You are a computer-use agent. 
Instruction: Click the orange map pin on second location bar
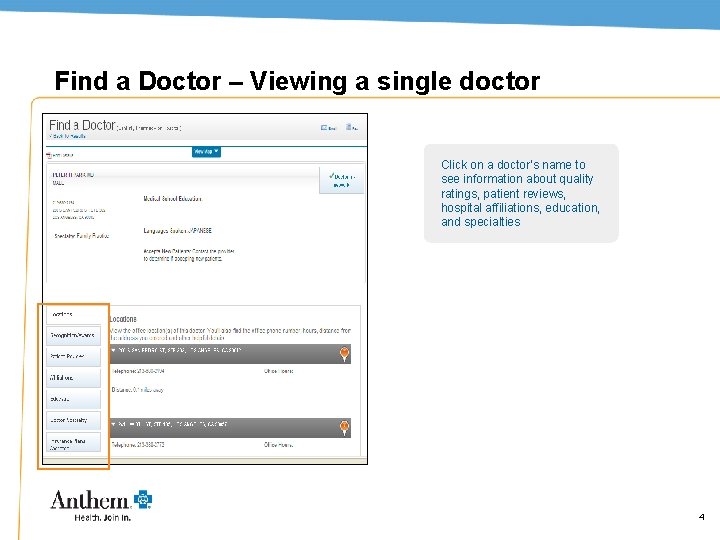click(344, 428)
